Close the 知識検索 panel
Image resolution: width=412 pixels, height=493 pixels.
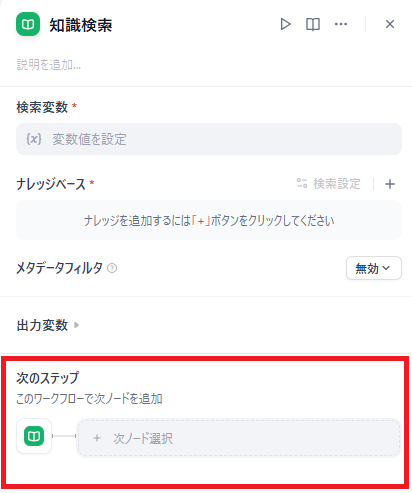click(390, 24)
